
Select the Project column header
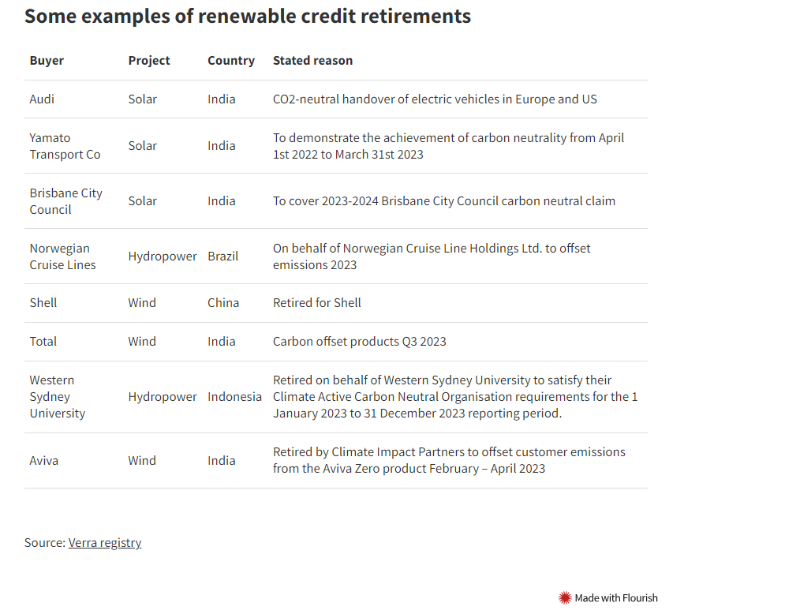coord(149,60)
